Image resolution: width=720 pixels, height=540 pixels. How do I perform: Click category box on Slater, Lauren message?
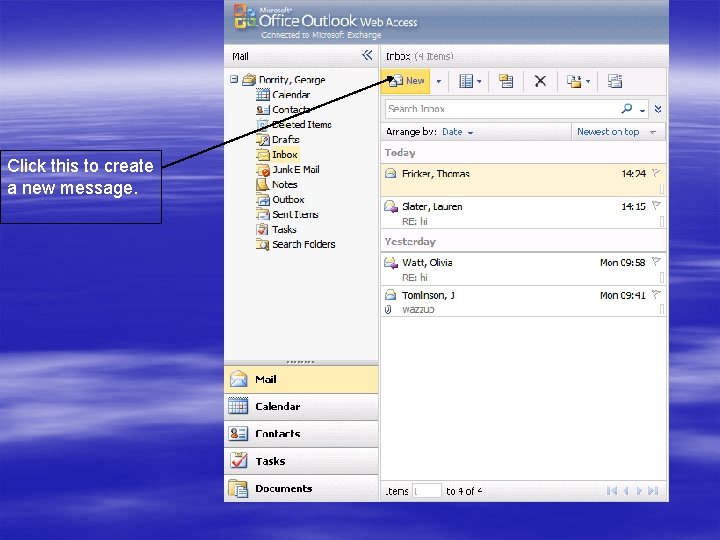[662, 221]
